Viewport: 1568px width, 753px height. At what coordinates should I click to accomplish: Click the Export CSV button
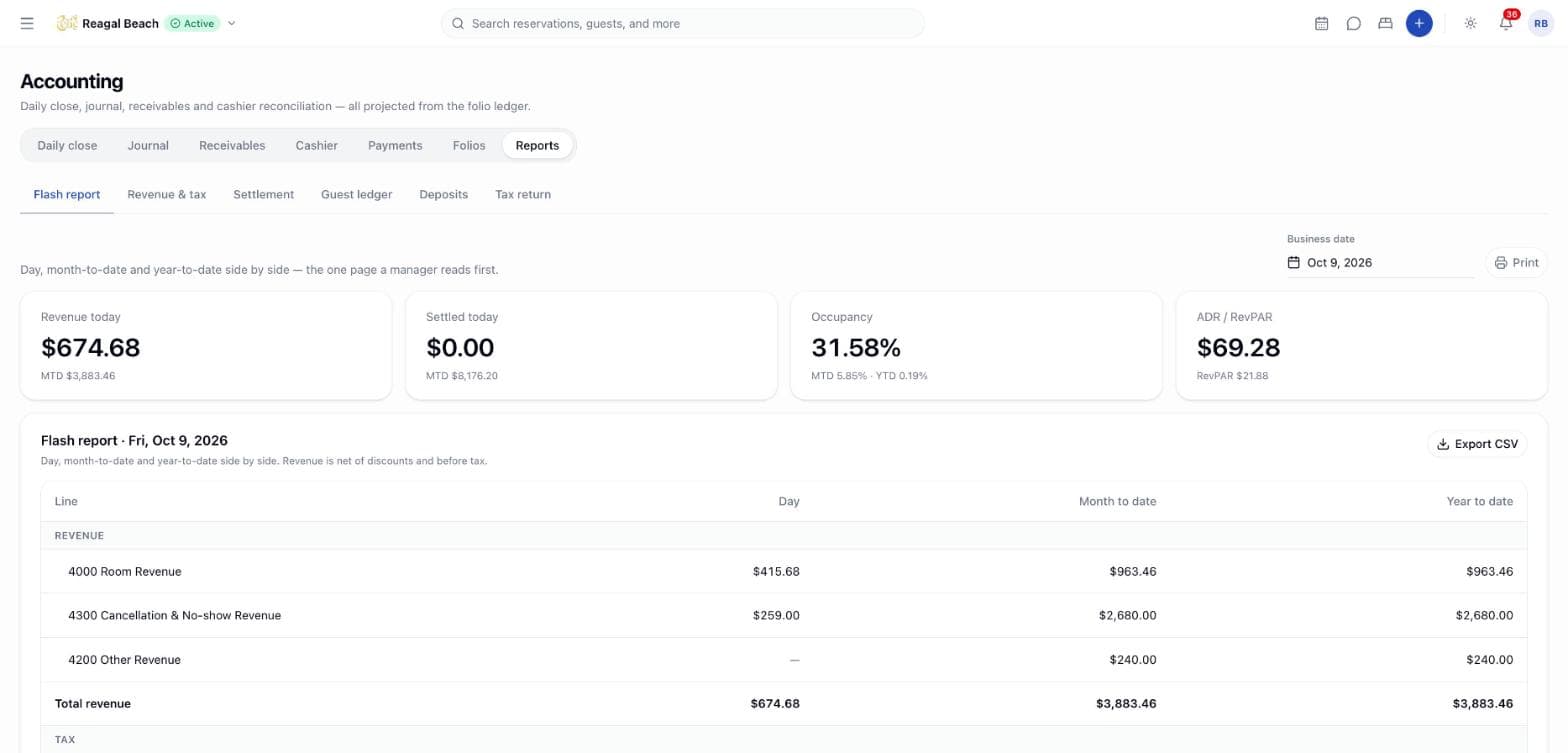(x=1477, y=444)
